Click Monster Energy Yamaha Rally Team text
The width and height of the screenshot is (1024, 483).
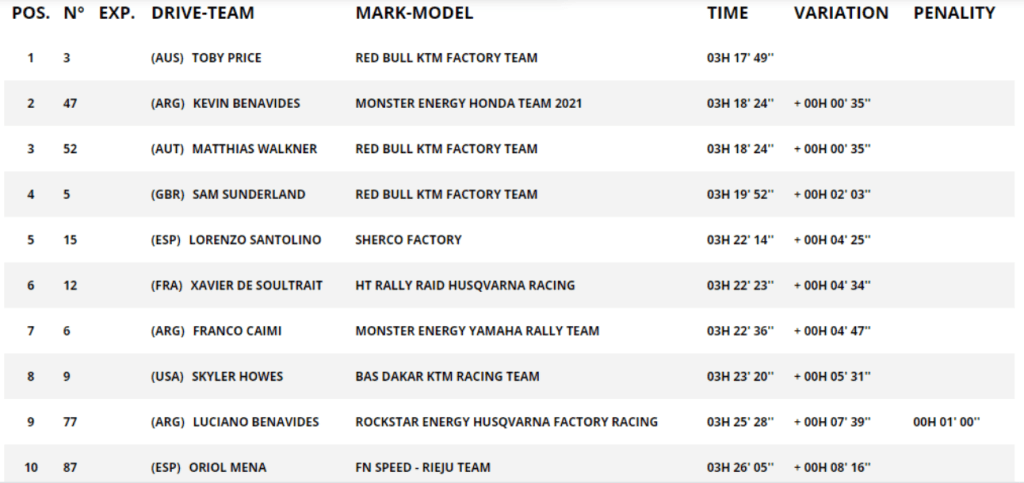pyautogui.click(x=477, y=331)
